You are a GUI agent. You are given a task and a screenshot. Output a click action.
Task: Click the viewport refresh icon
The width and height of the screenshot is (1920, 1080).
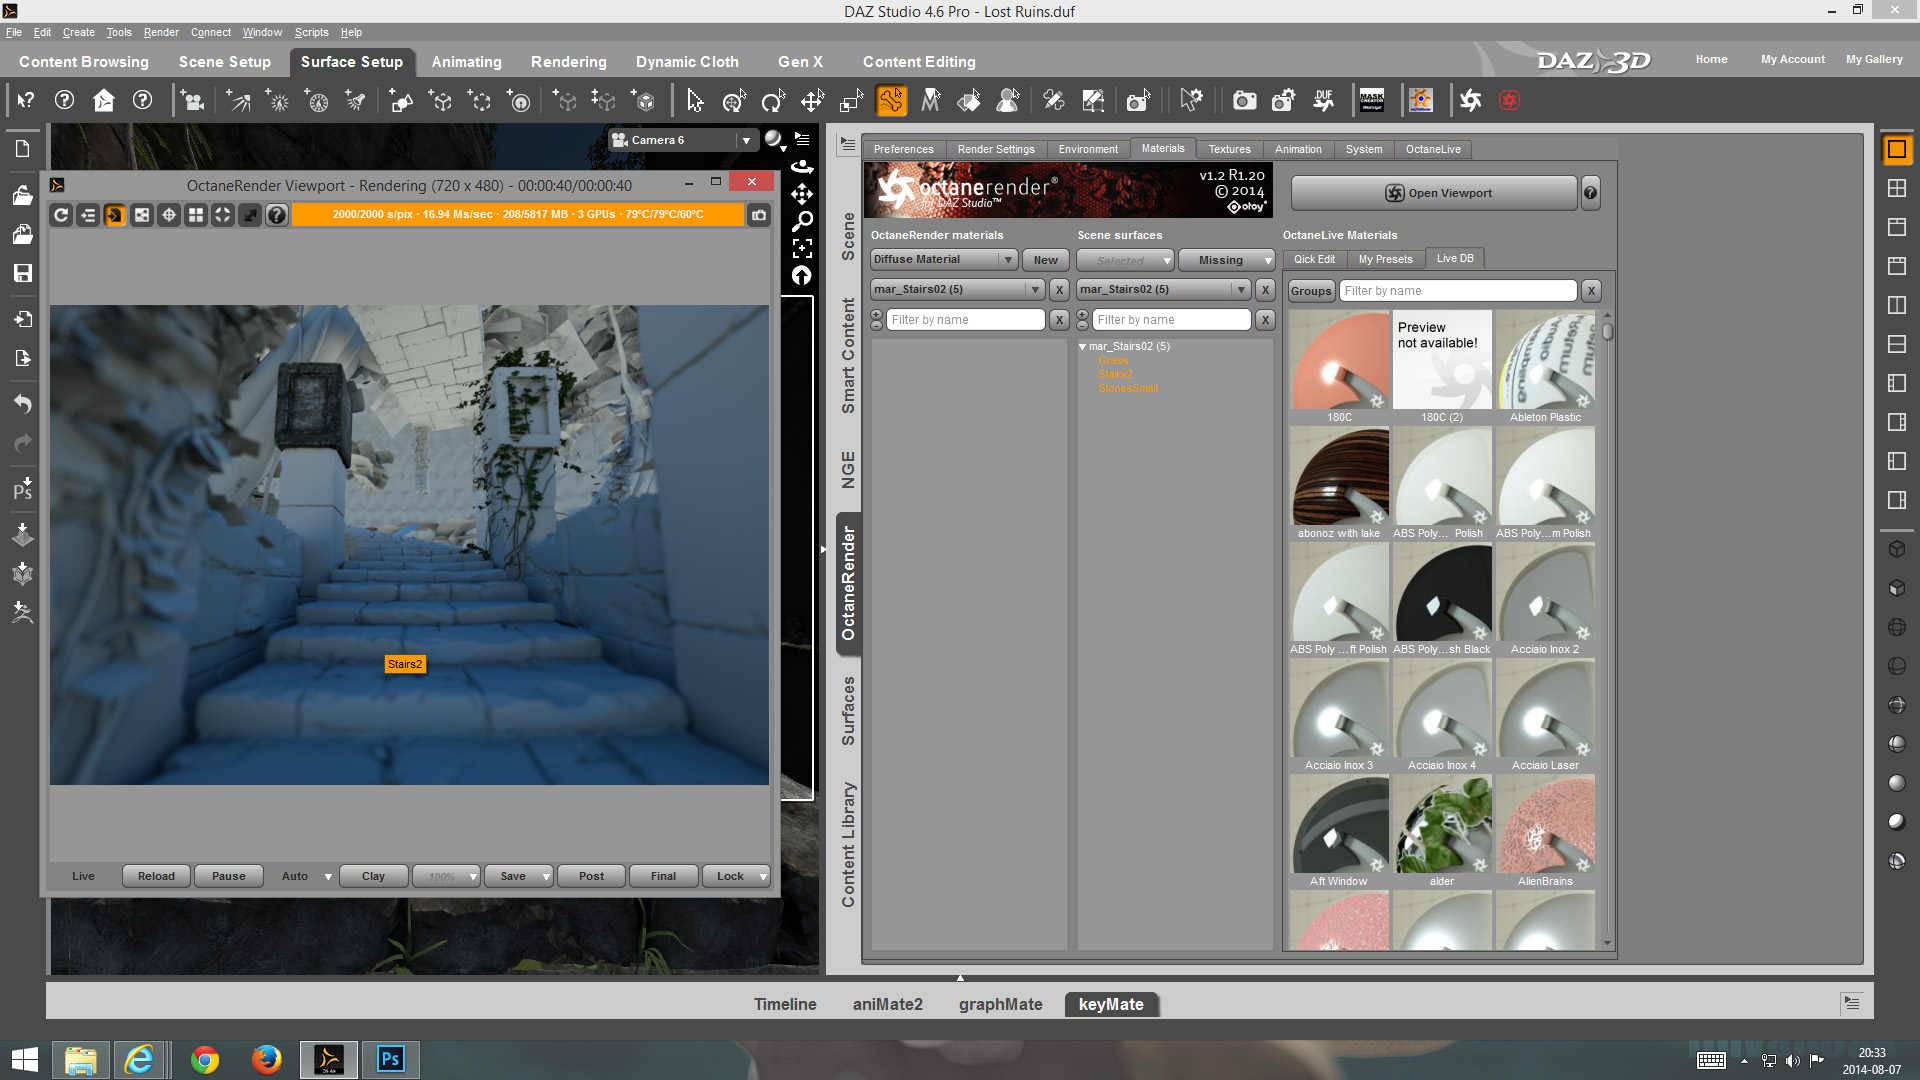click(61, 215)
